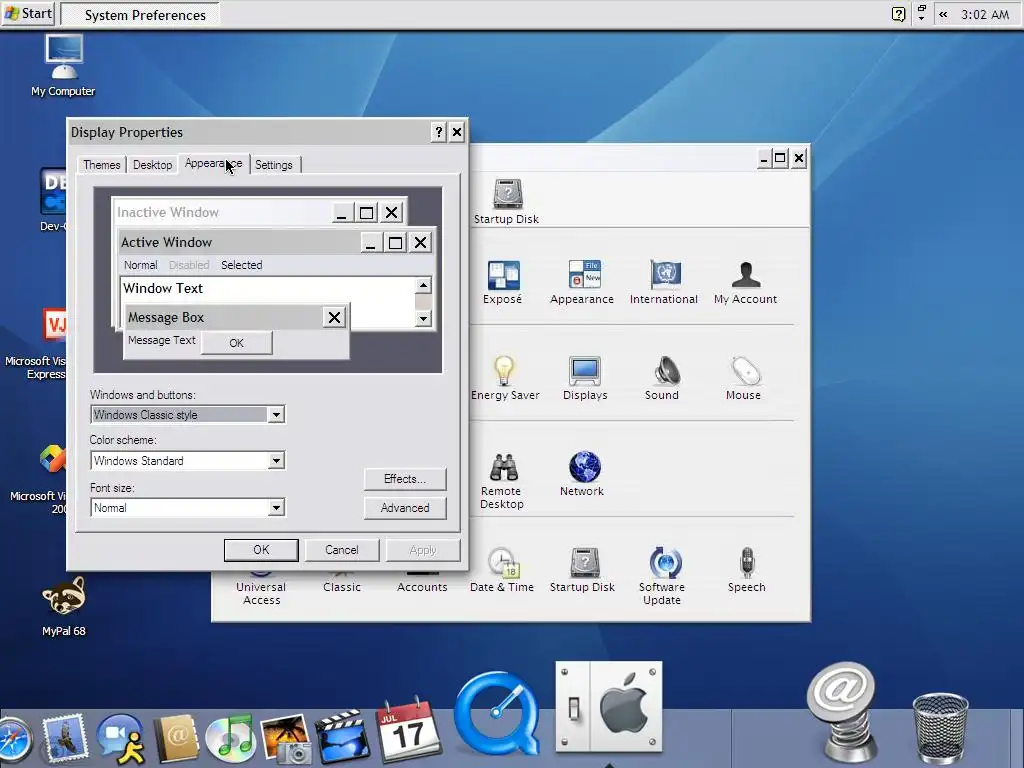Image resolution: width=1024 pixels, height=768 pixels.
Task: Open Sound preferences
Action: 662,378
